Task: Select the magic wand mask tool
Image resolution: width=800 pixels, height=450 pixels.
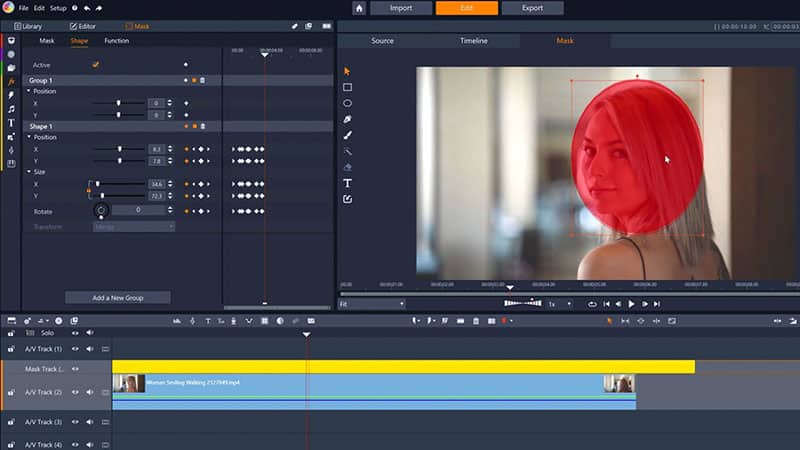Action: pos(347,151)
